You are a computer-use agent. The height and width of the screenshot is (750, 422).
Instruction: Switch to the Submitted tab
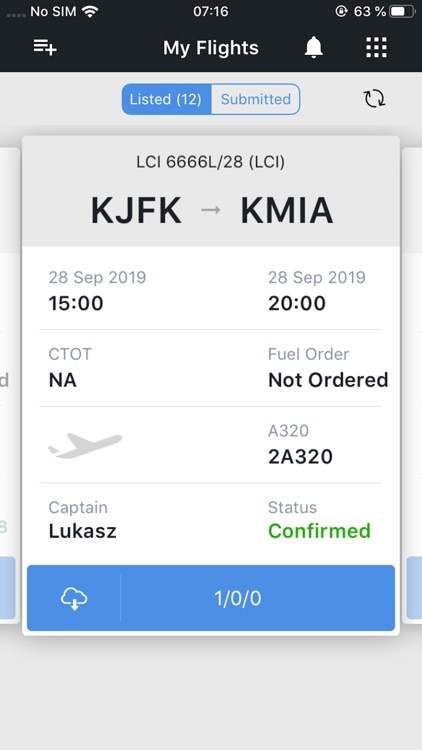click(x=255, y=99)
